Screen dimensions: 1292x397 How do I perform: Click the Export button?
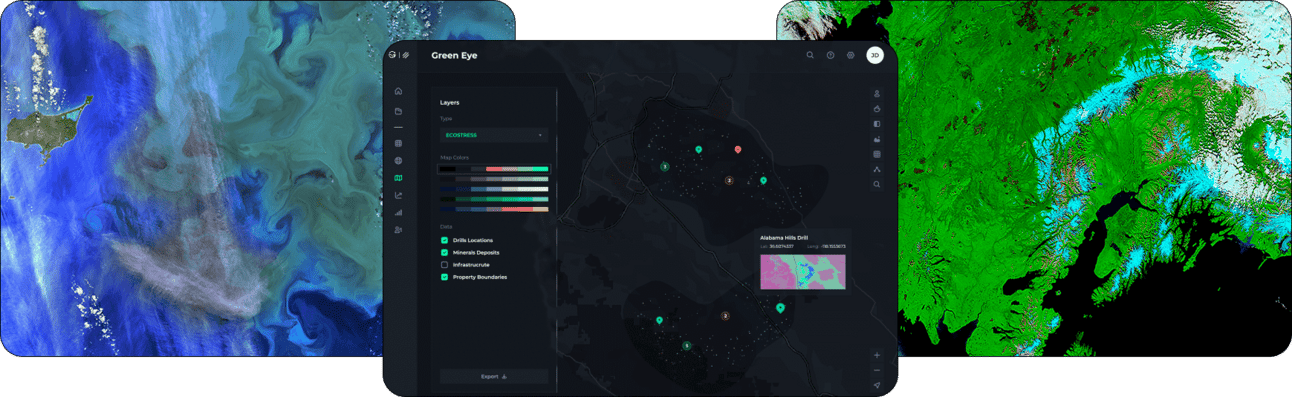494,377
